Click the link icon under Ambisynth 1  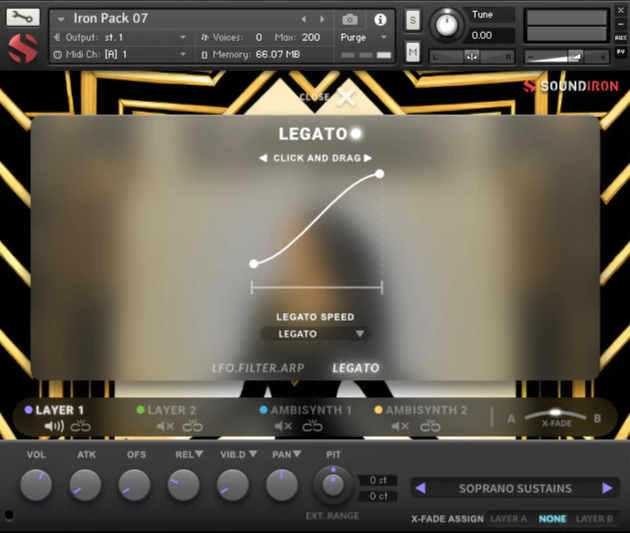[x=313, y=427]
